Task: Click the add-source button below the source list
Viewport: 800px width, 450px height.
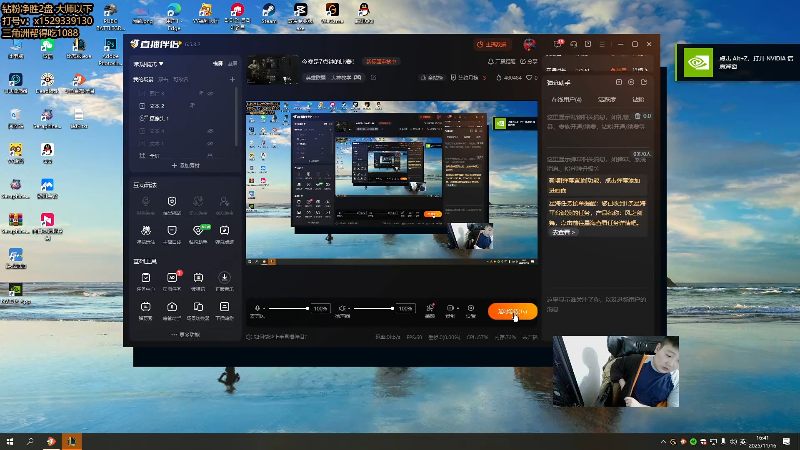Action: click(186, 165)
